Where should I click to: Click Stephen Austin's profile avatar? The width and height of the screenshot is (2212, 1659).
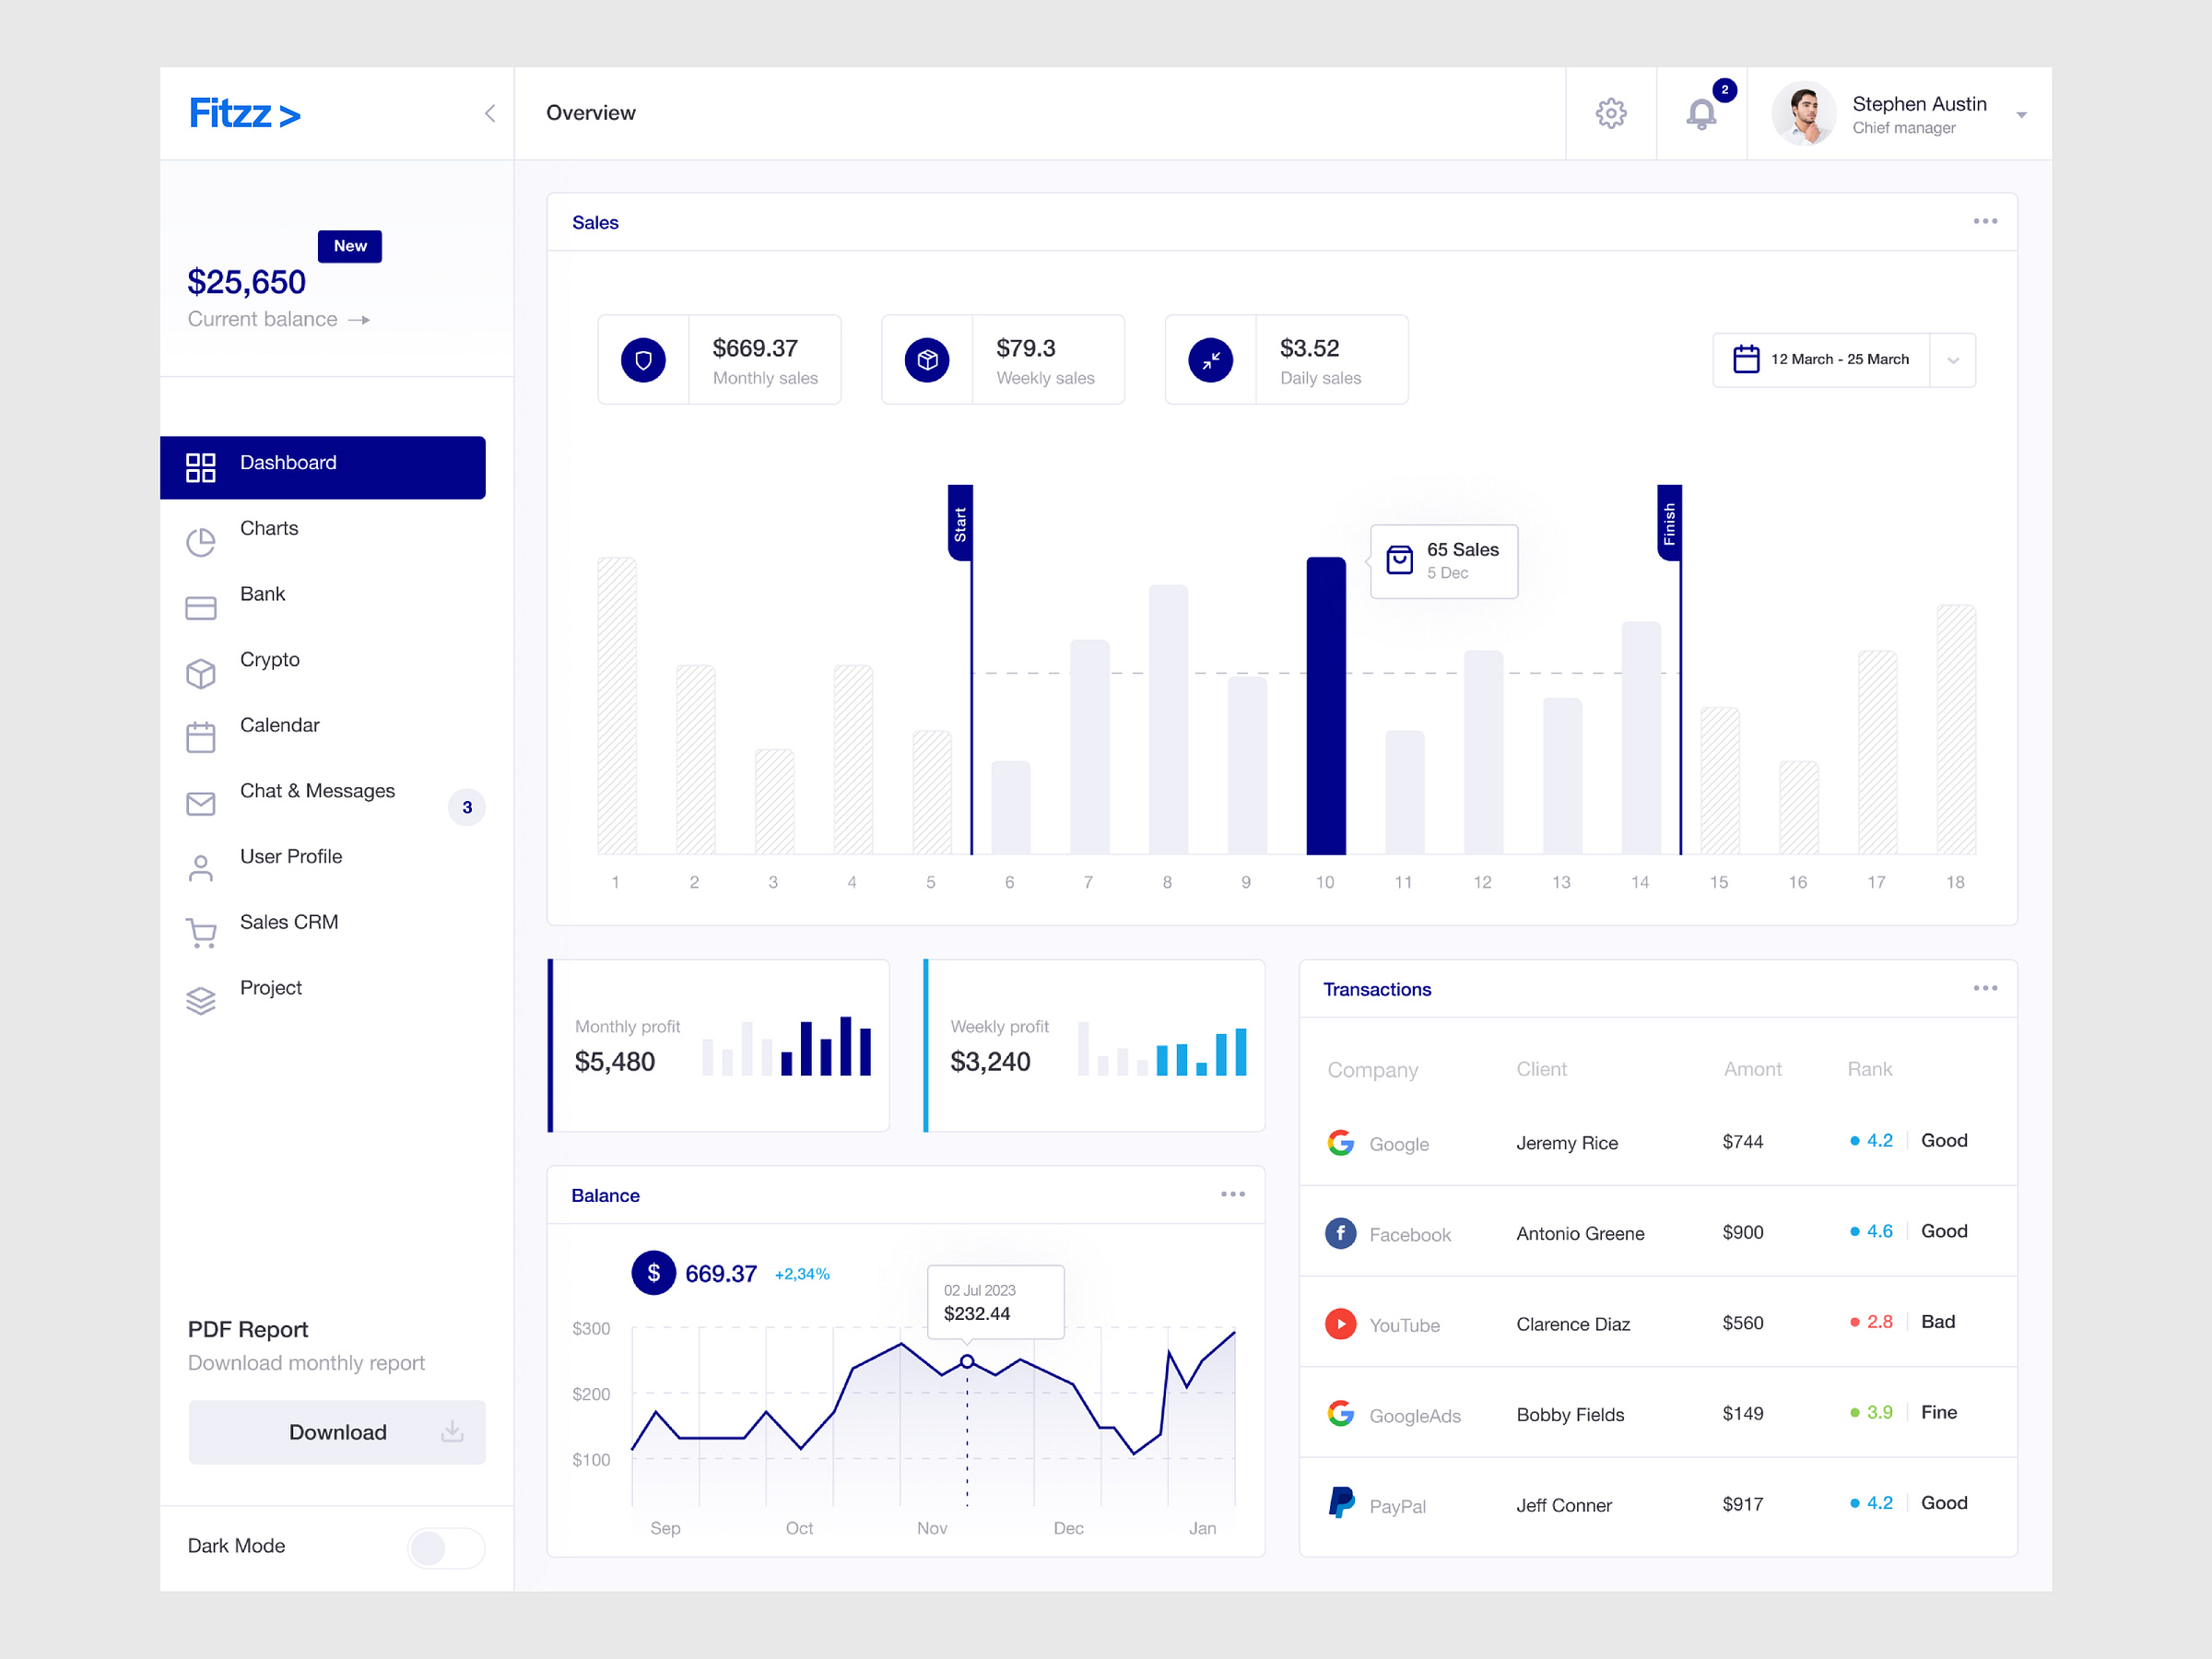tap(1804, 113)
